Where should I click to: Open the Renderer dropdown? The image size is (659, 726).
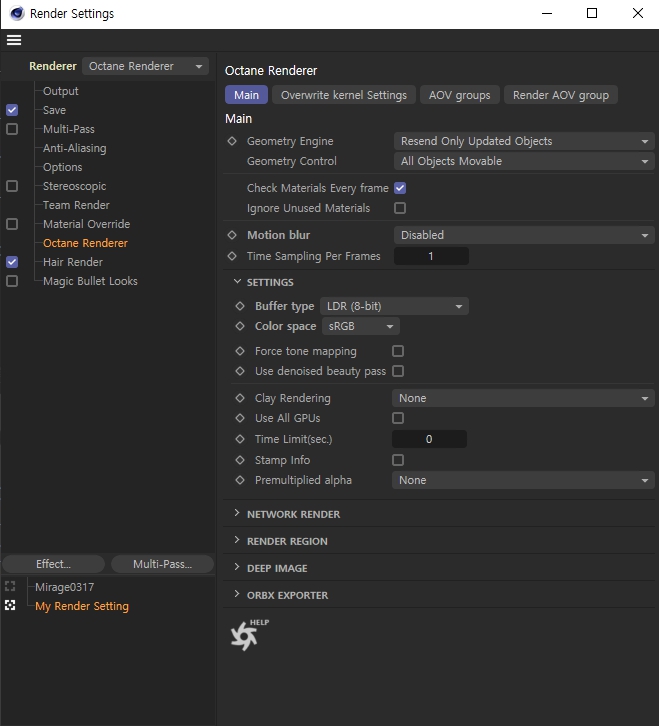click(x=145, y=66)
